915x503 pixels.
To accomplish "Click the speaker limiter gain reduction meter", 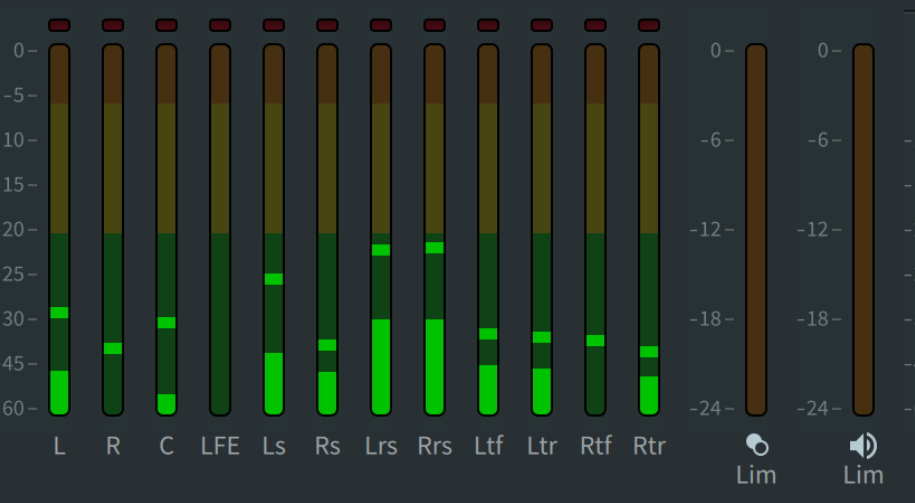I will tap(864, 230).
